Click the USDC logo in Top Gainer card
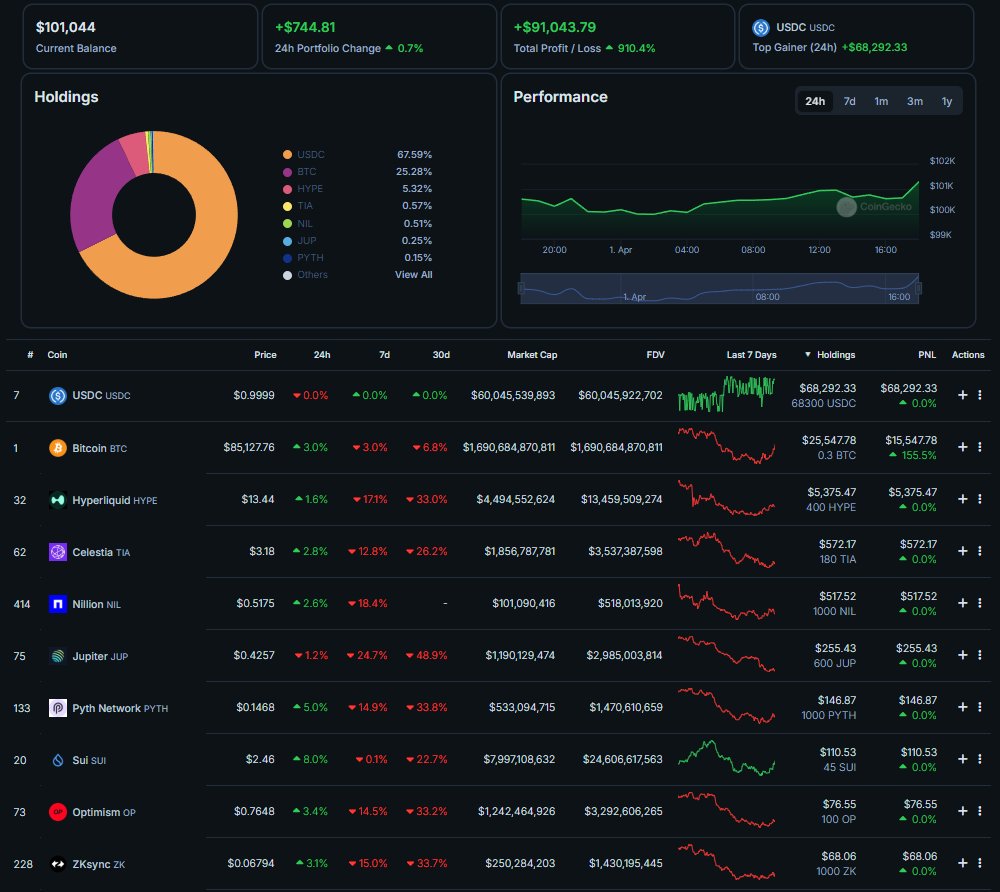This screenshot has width=1000, height=892. pyautogui.click(x=760, y=27)
